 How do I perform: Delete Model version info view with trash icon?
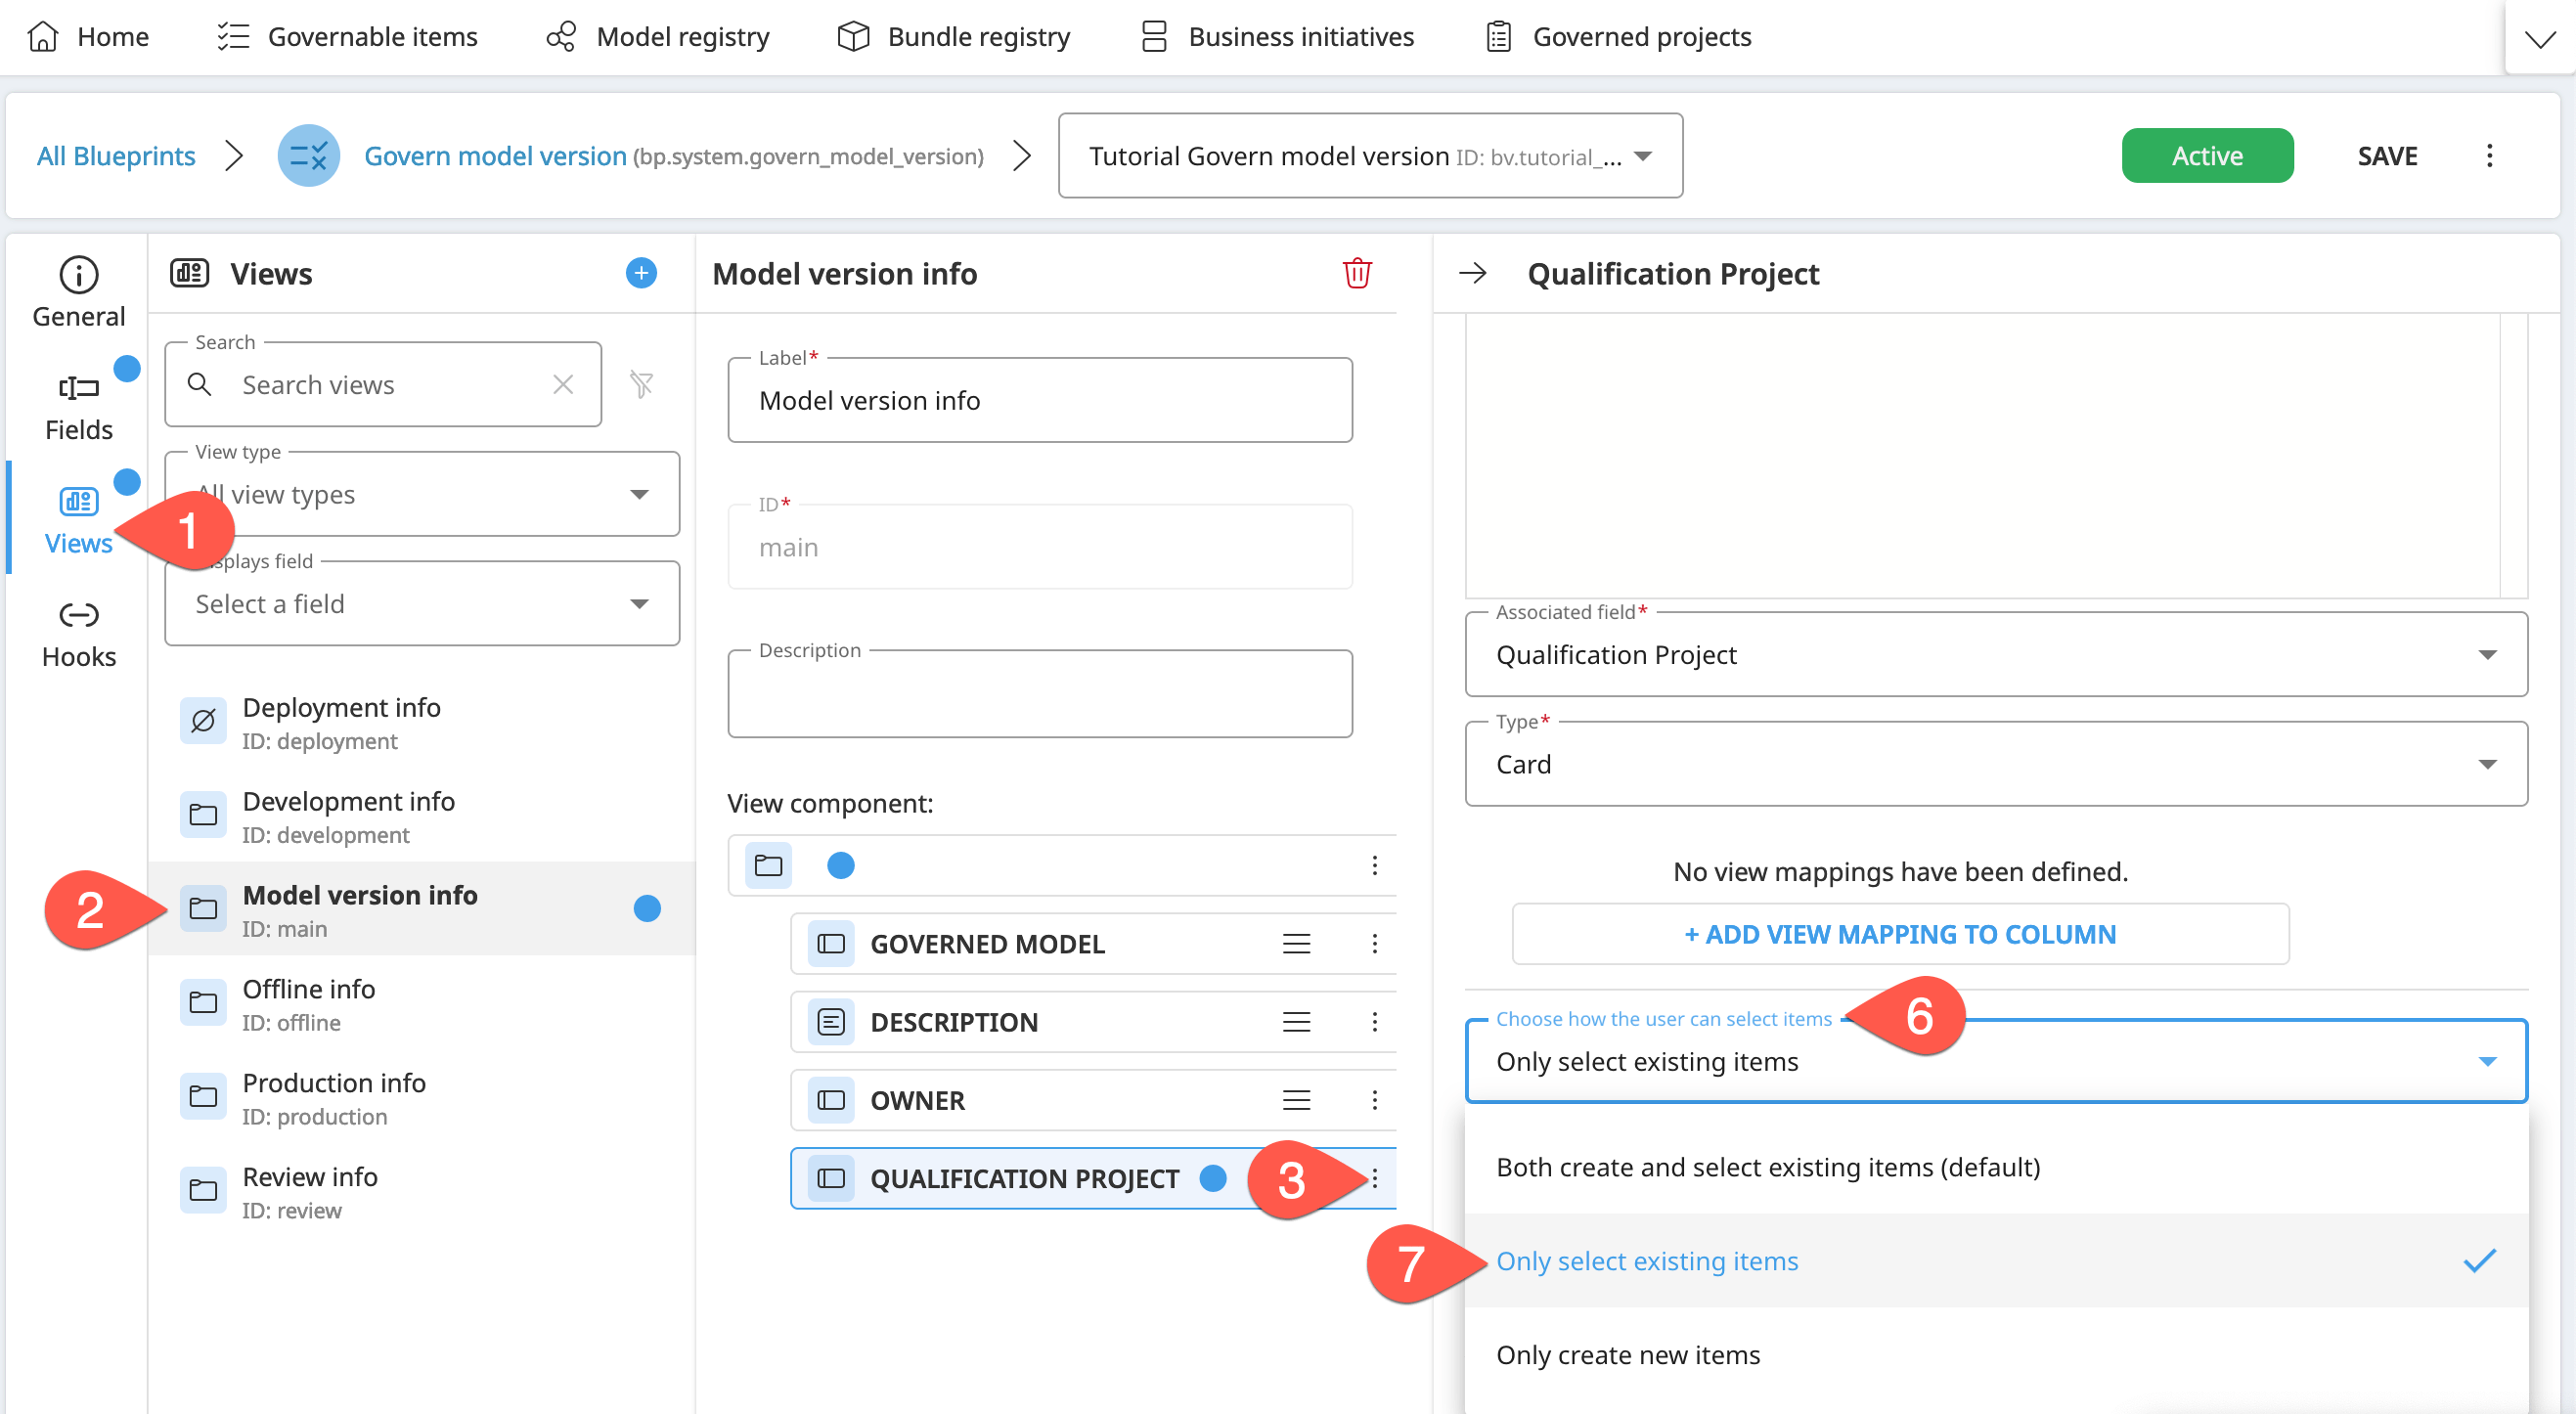pos(1357,273)
